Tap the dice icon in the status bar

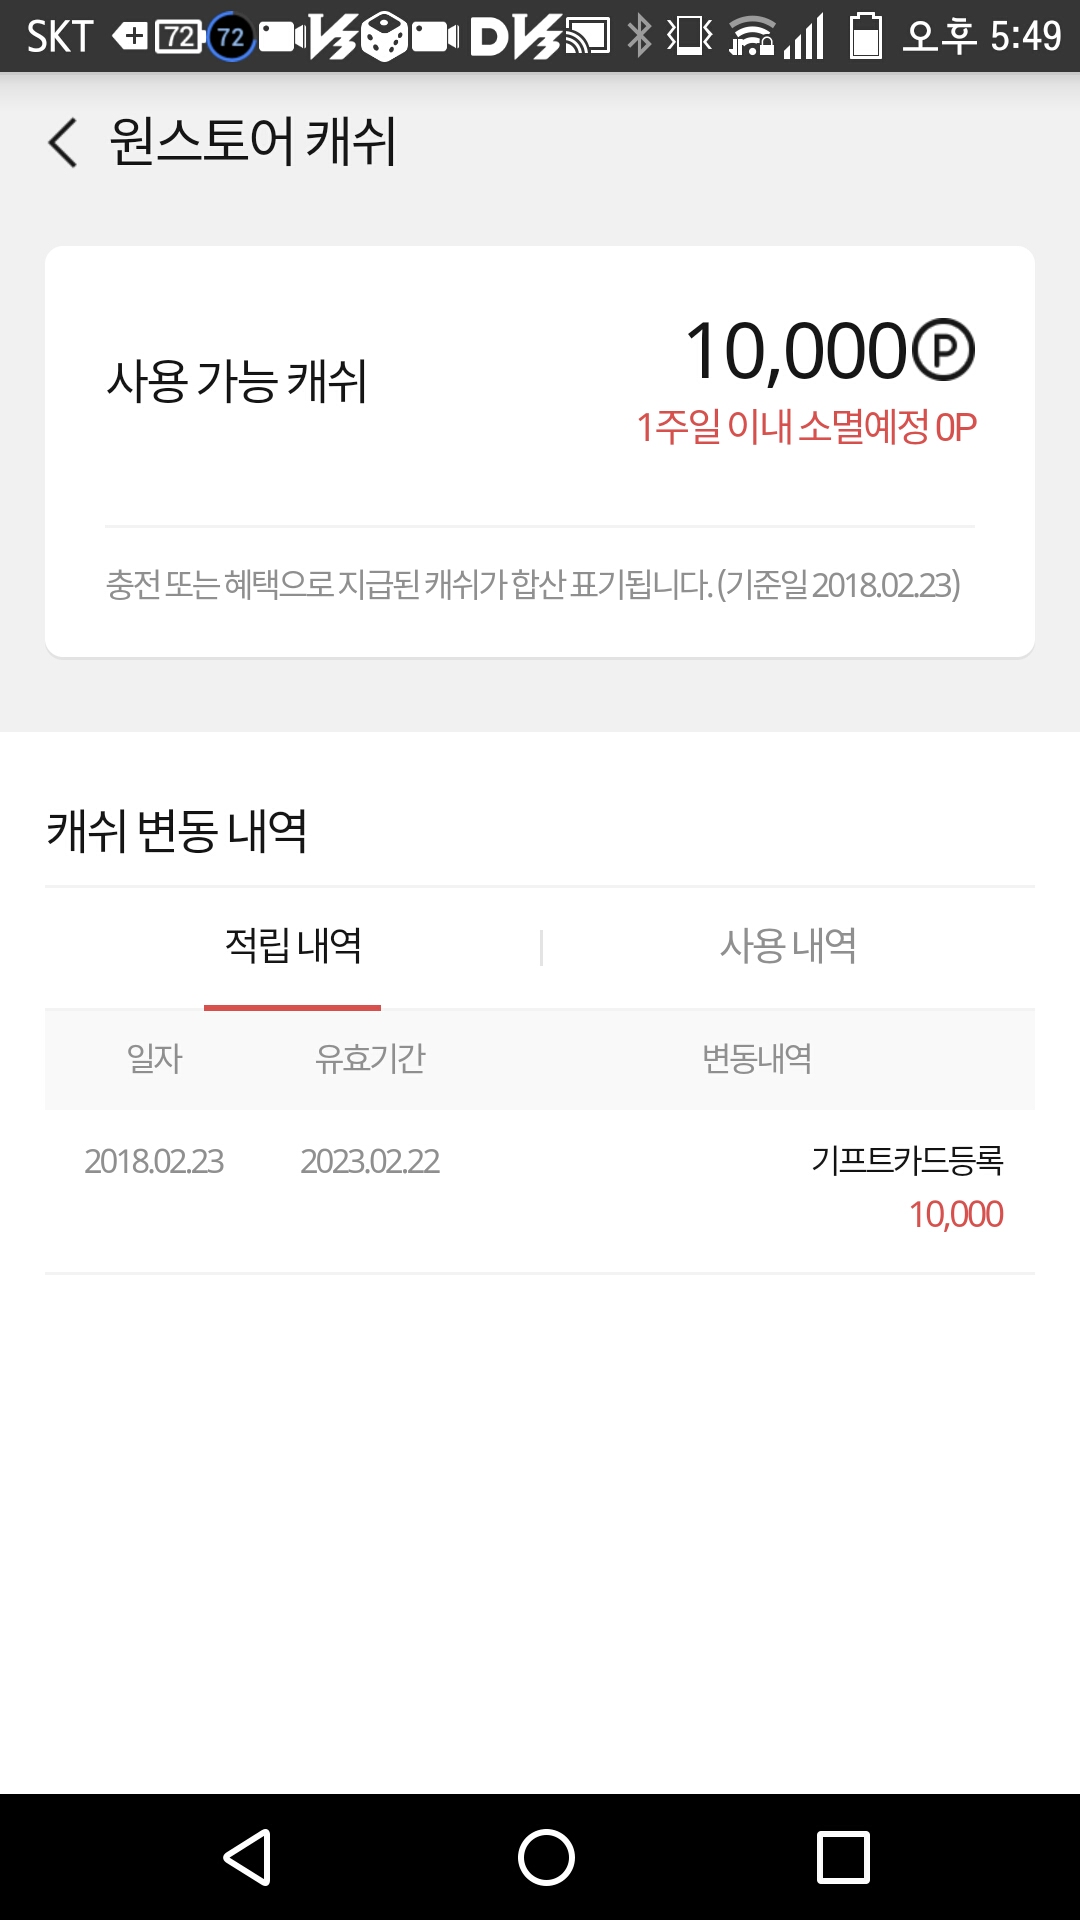coord(384,37)
